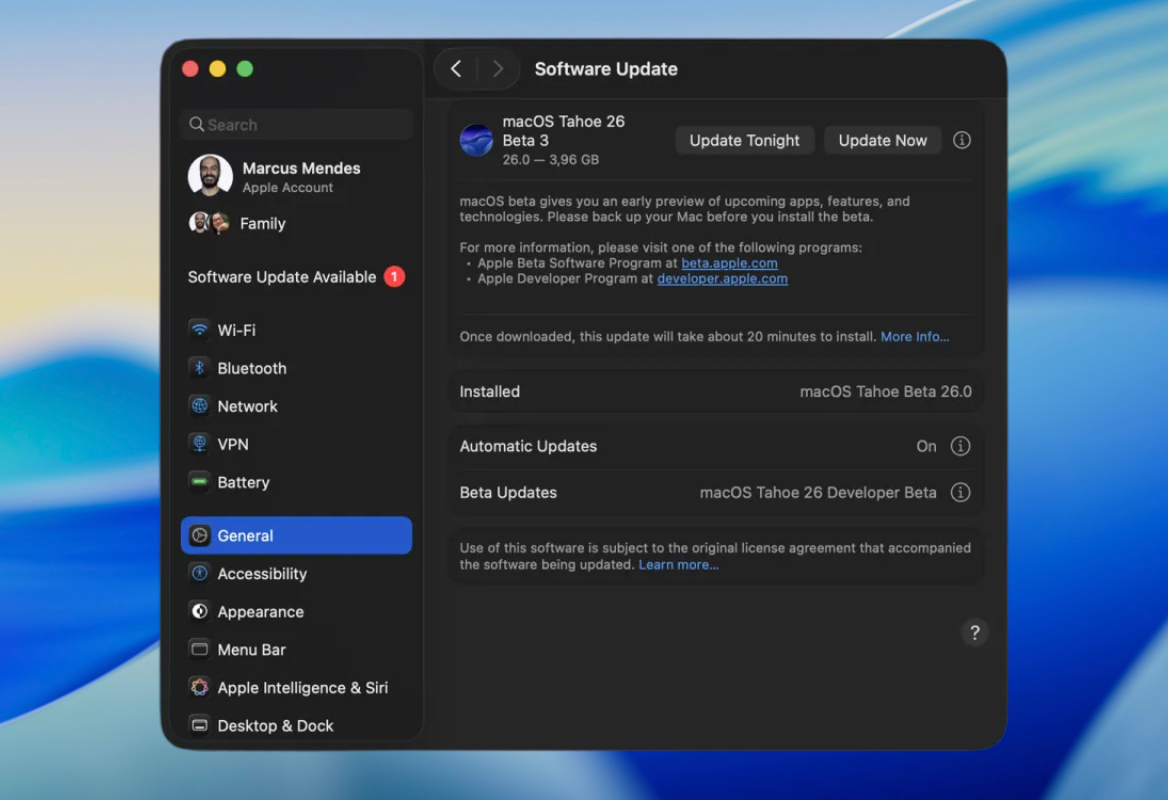Click the macOS Tahoe update icon

coord(476,140)
